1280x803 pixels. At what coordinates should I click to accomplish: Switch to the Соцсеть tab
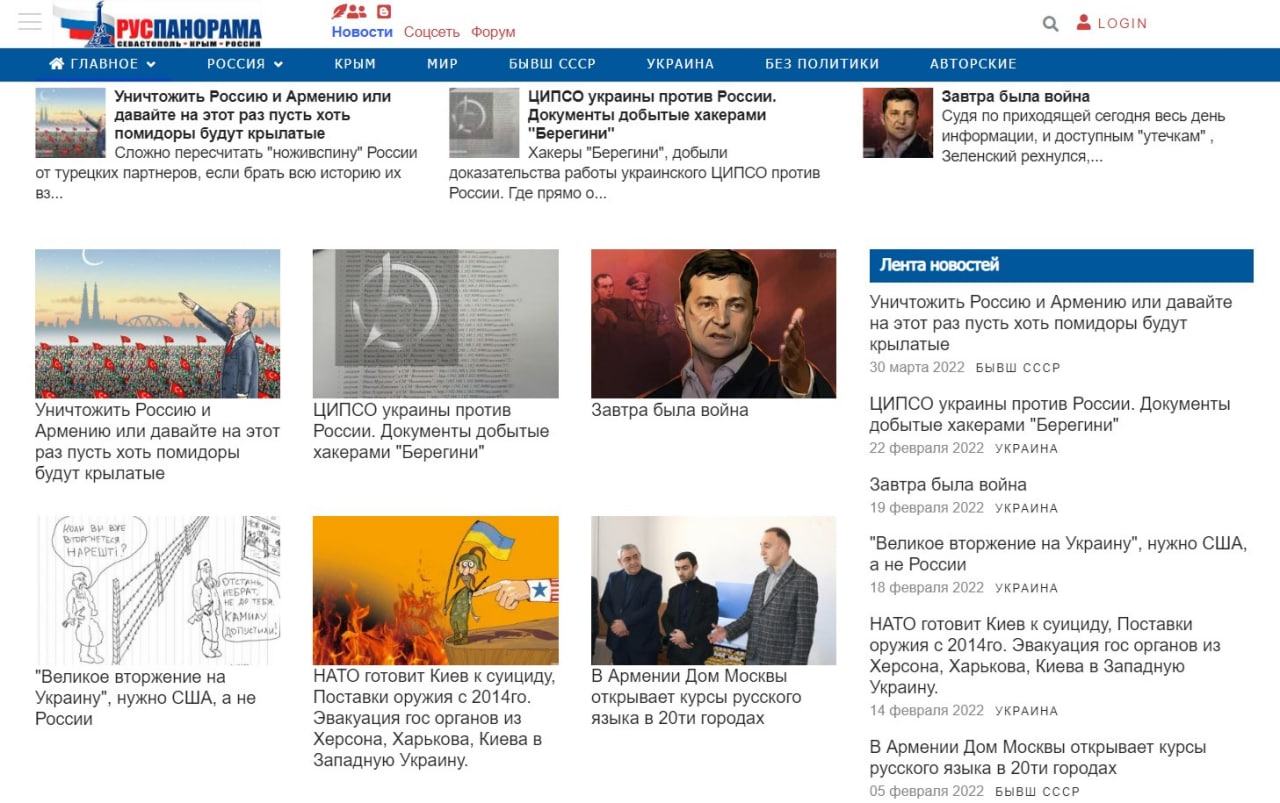(x=432, y=32)
